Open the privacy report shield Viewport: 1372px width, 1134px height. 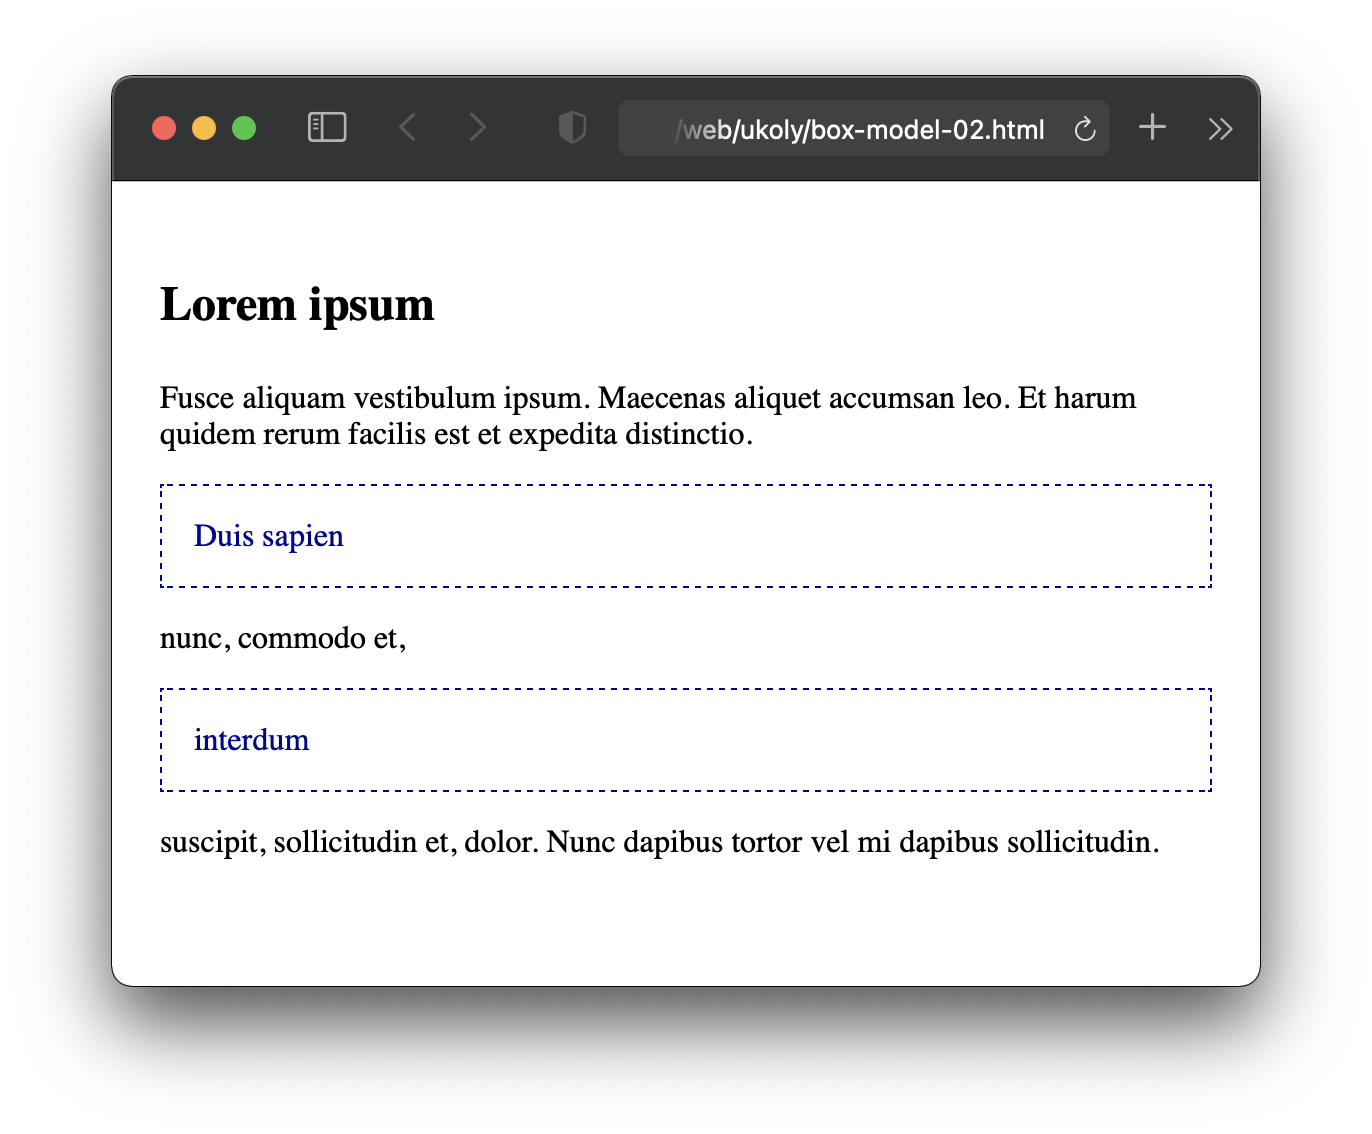[x=572, y=128]
